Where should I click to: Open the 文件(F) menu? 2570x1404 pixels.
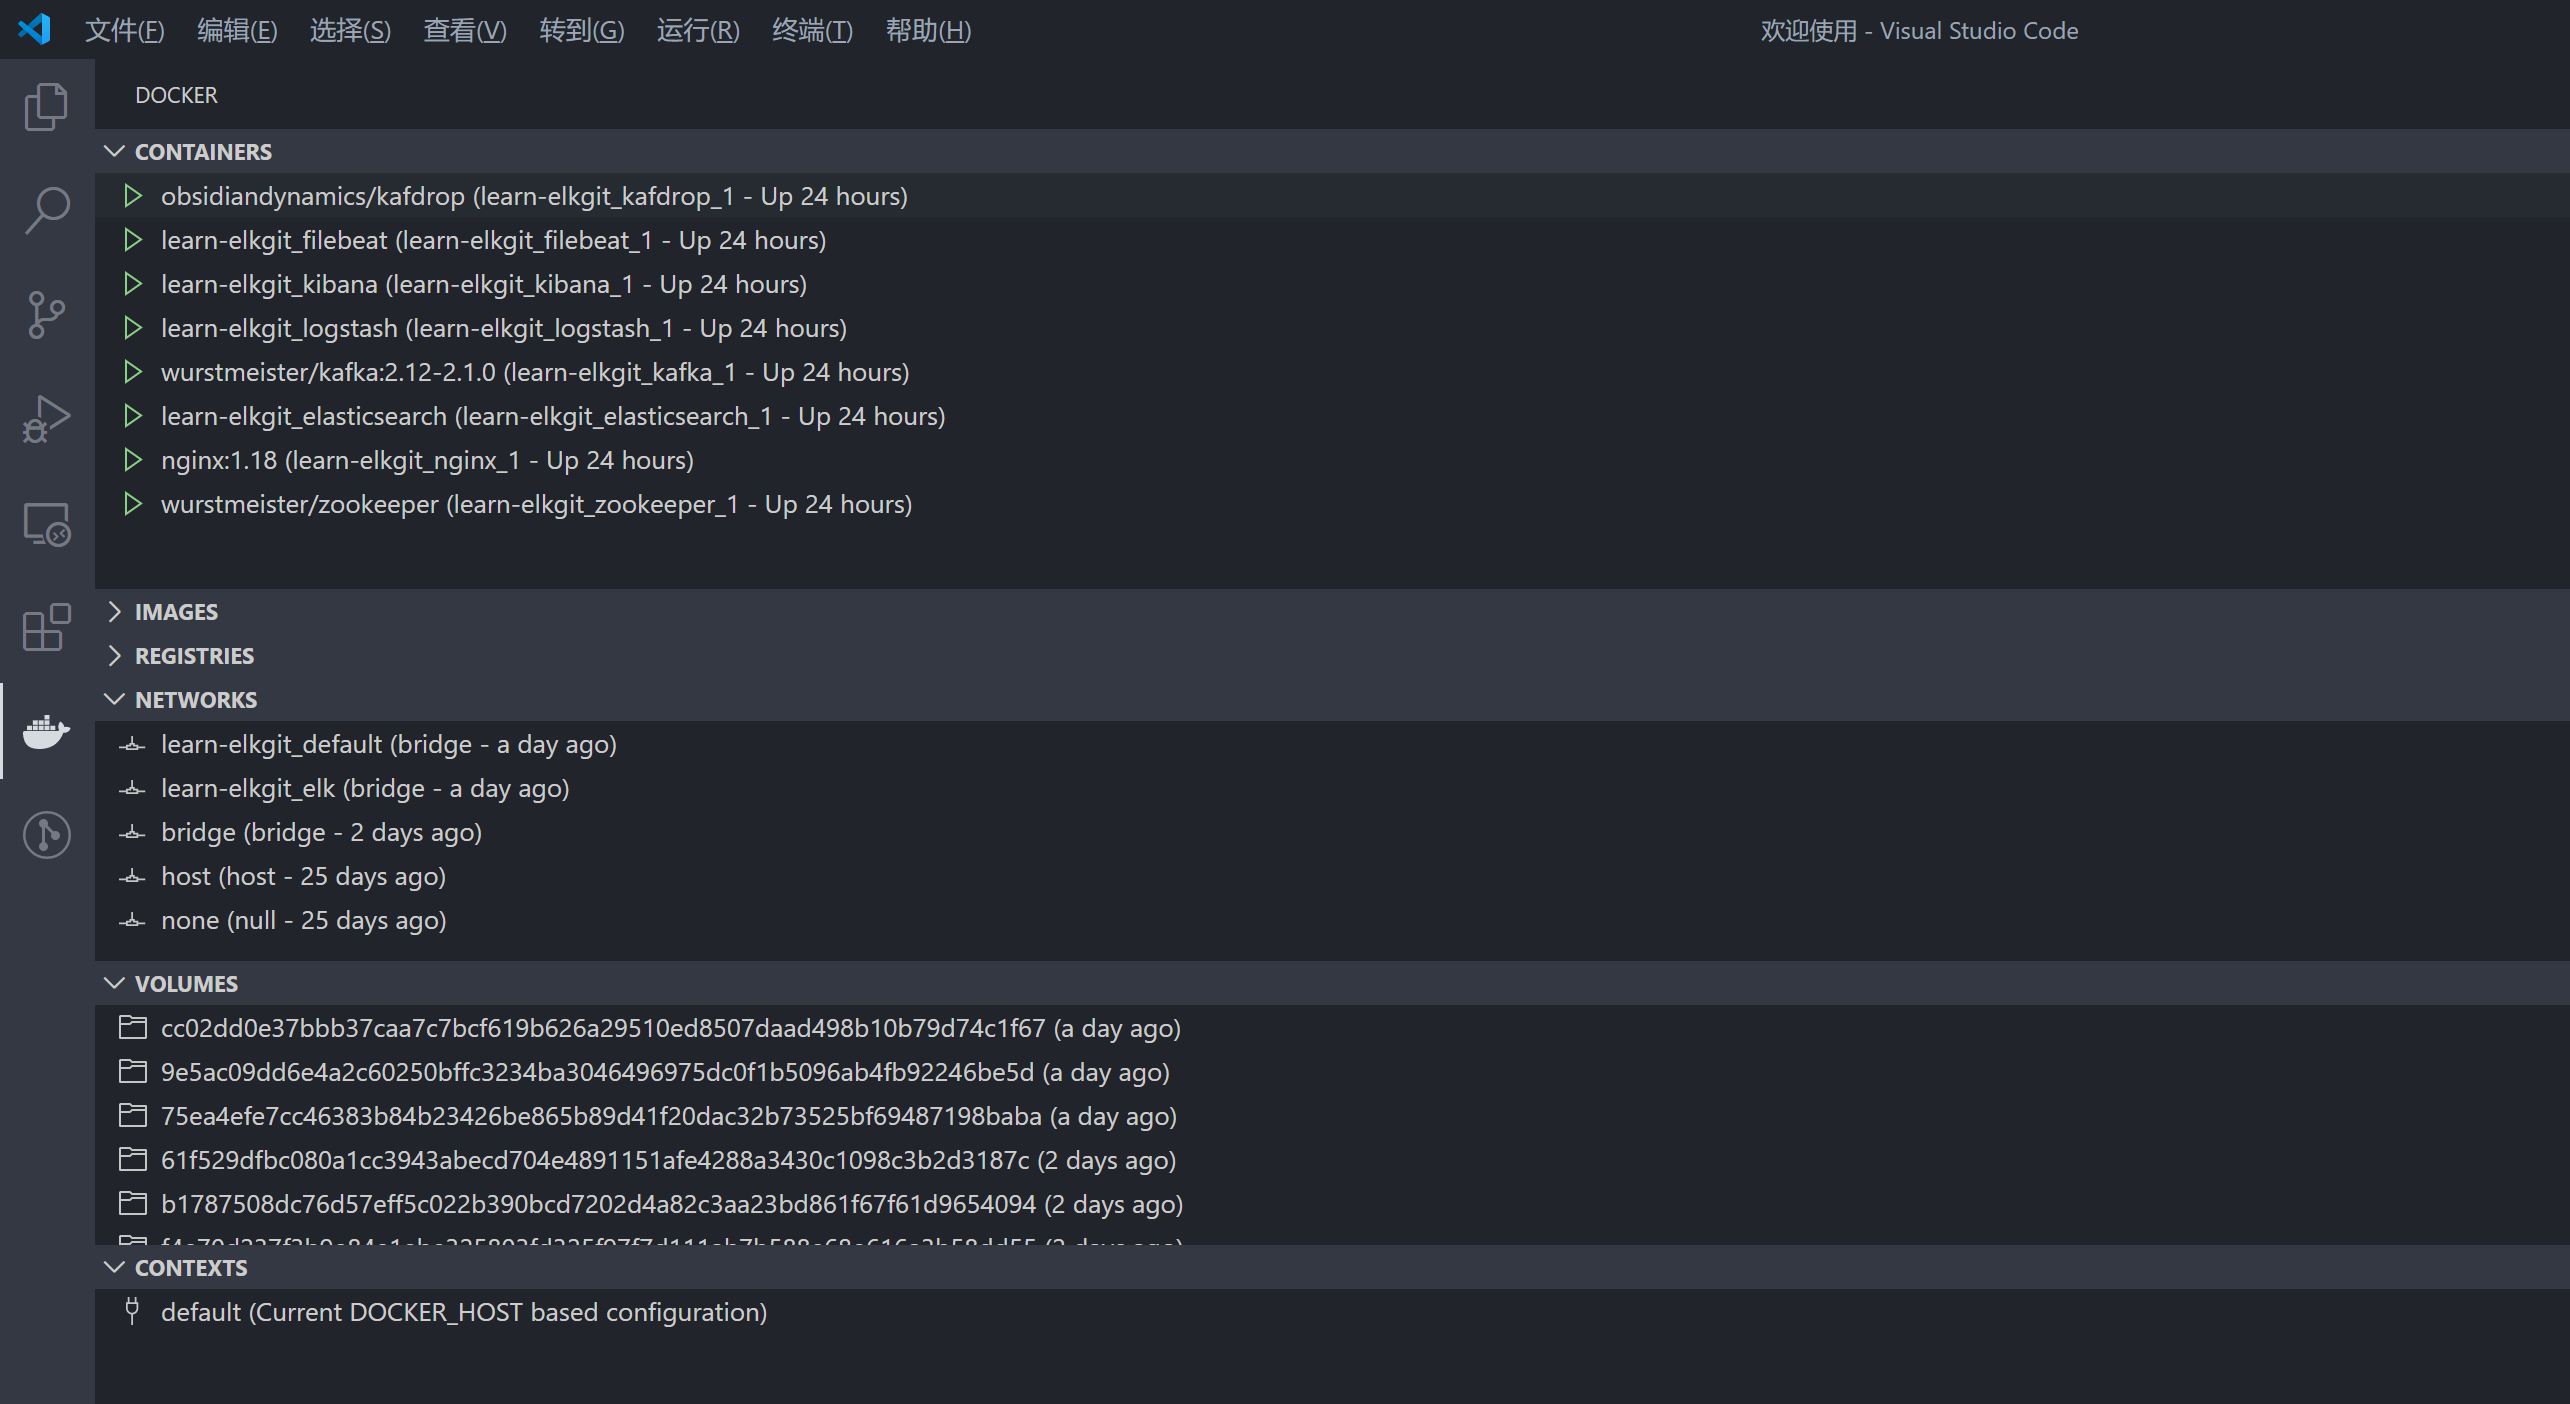pyautogui.click(x=124, y=31)
